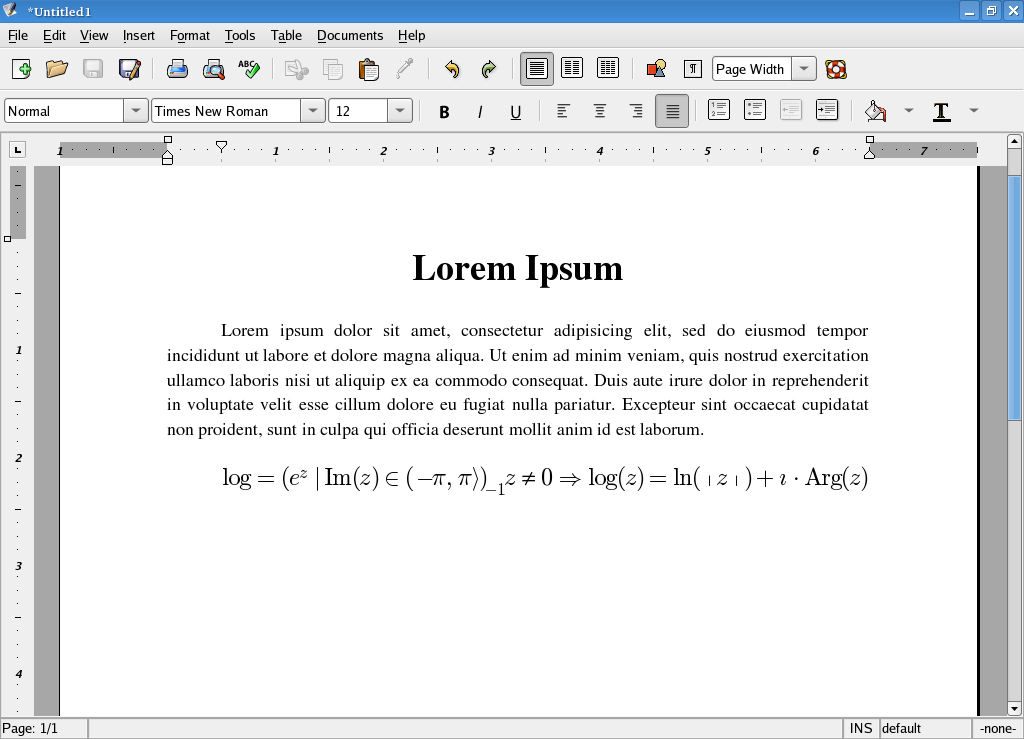Image resolution: width=1024 pixels, height=739 pixels.
Task: Open the Table menu
Action: (x=286, y=35)
